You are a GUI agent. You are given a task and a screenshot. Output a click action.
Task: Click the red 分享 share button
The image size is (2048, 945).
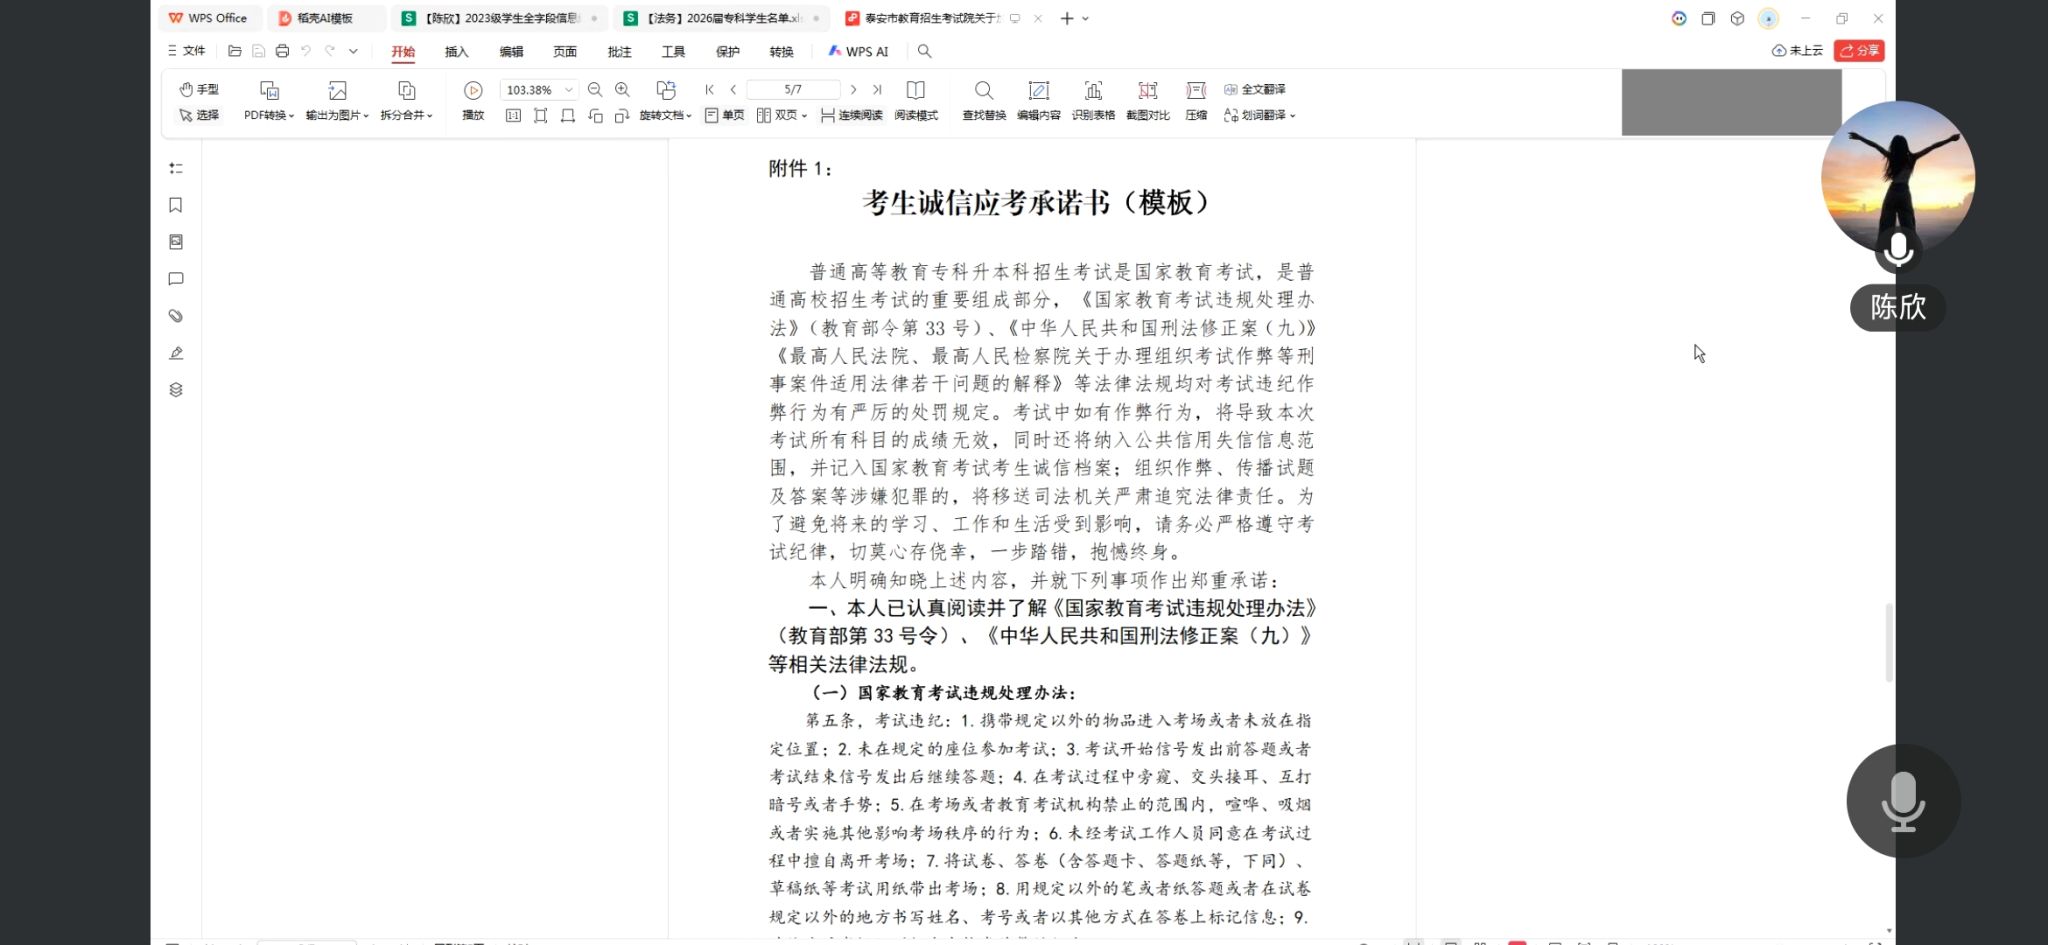1859,50
